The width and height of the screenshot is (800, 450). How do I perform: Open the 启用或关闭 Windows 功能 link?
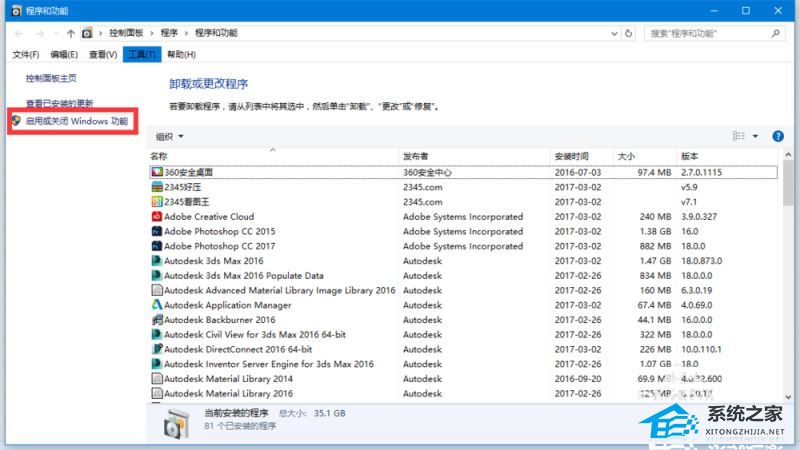[77, 121]
